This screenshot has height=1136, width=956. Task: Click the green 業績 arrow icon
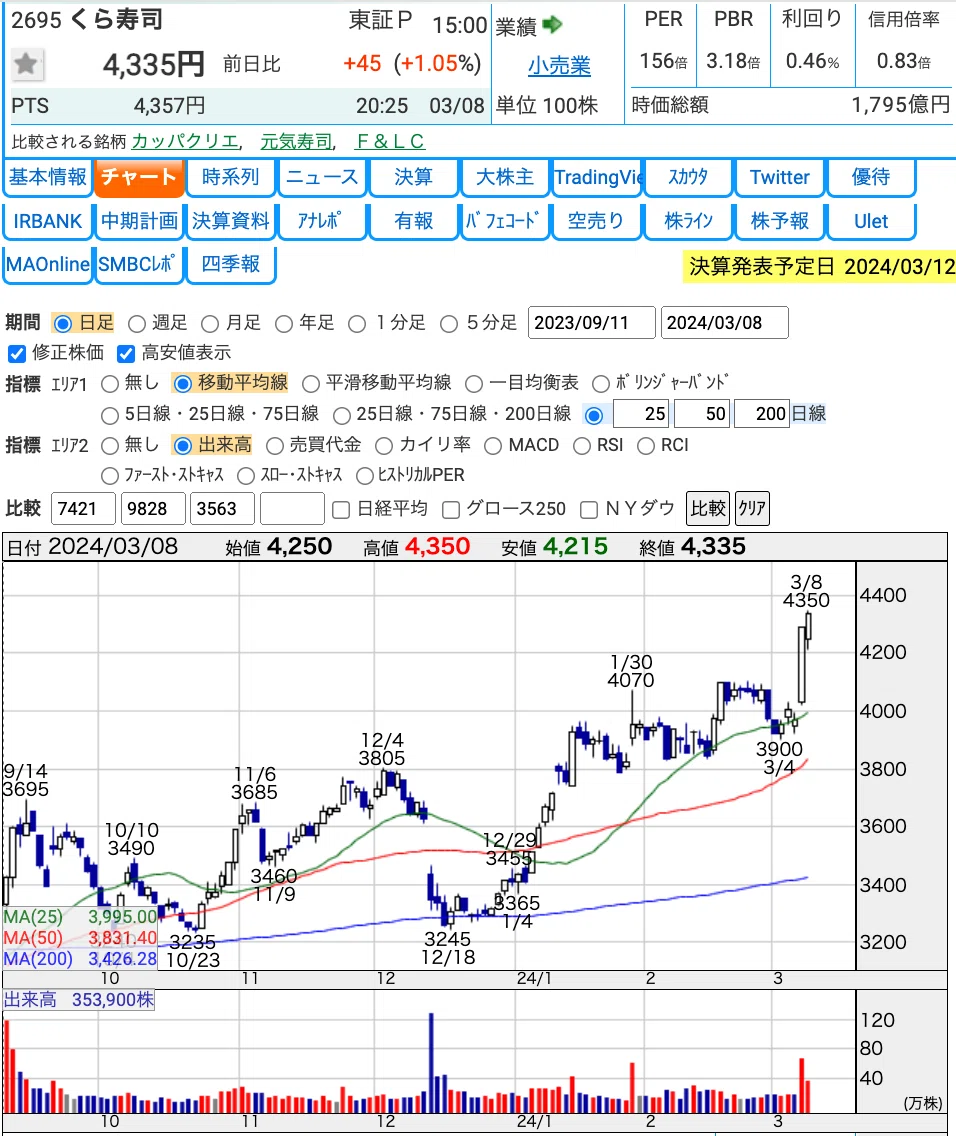coord(552,25)
